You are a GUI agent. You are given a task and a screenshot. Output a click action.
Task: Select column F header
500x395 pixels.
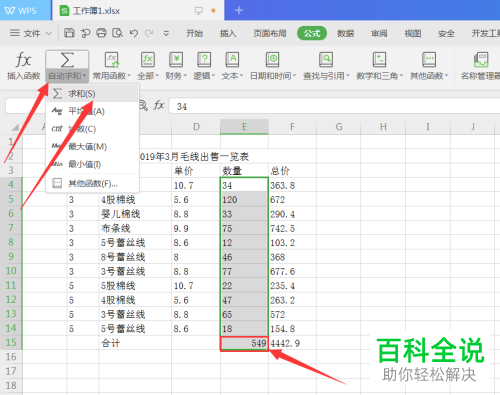pyautogui.click(x=292, y=127)
